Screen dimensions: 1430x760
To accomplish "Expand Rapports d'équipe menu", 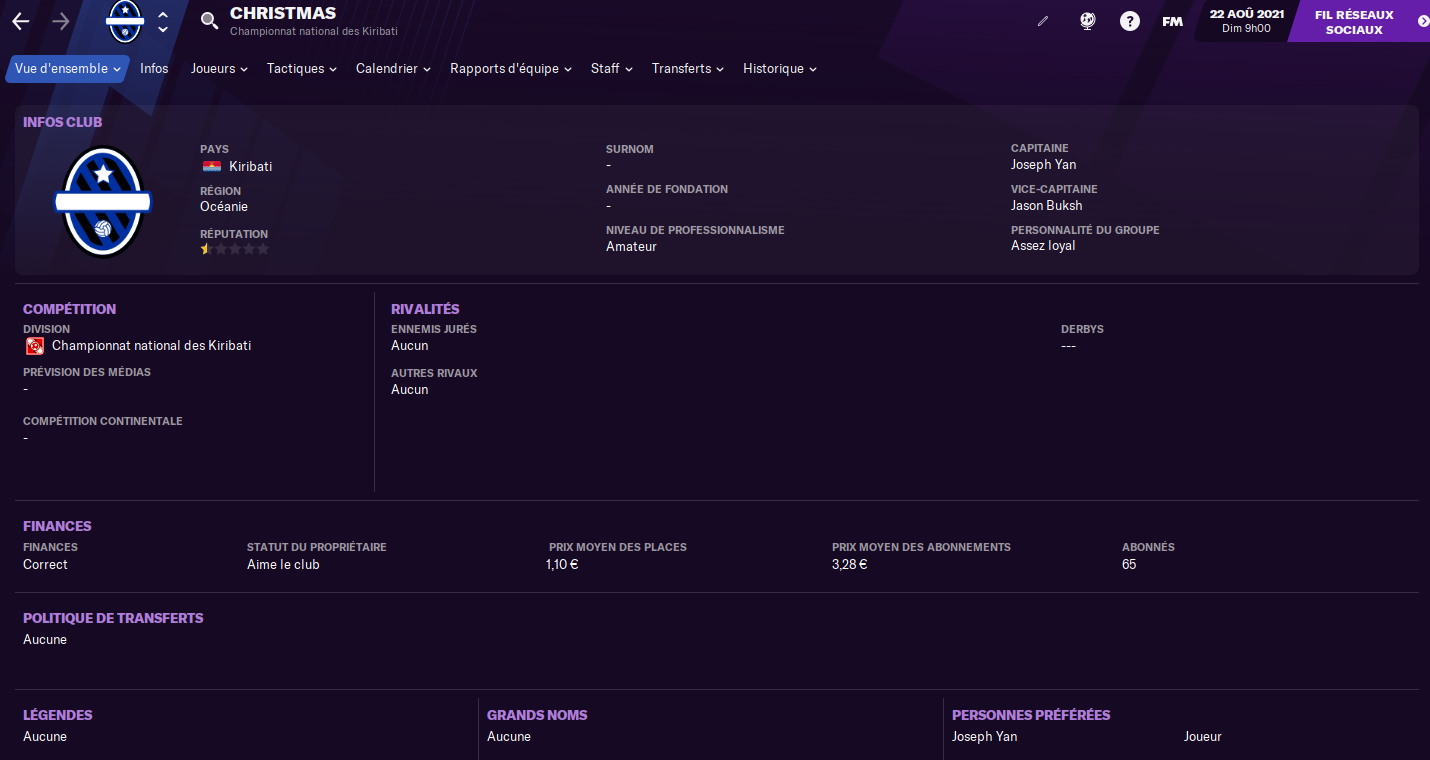I will pos(510,69).
